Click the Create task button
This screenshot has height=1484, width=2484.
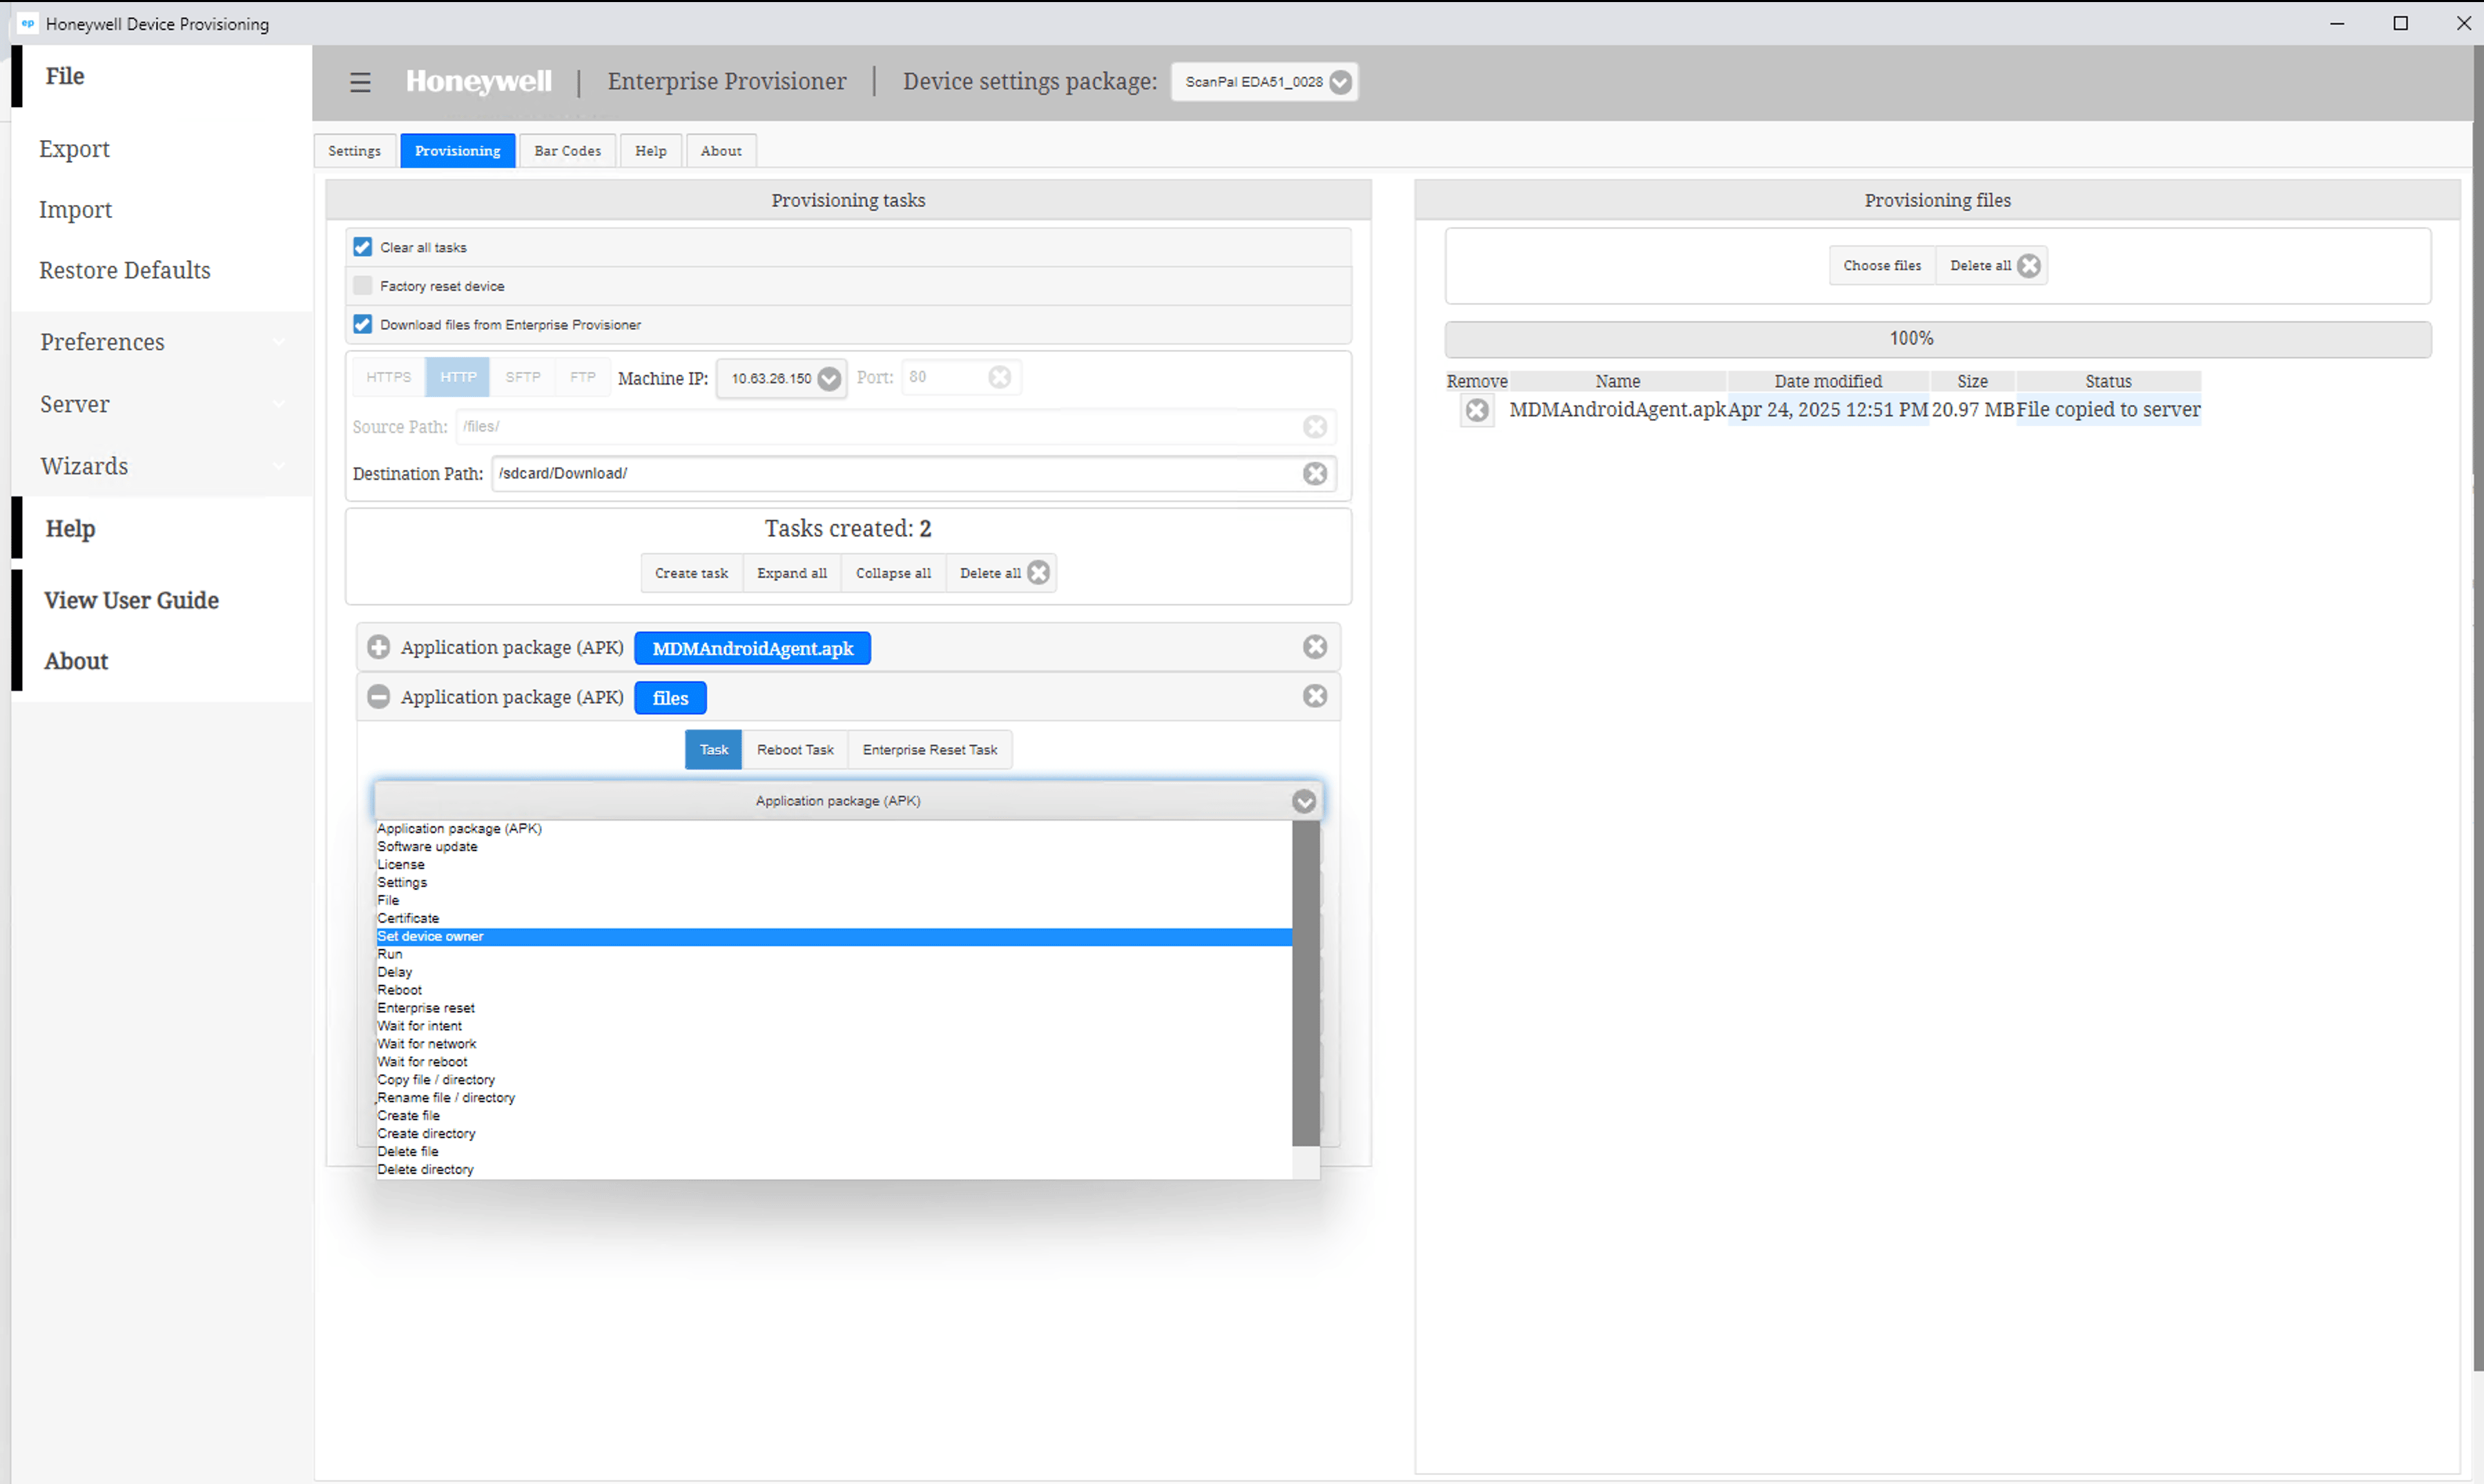click(691, 573)
